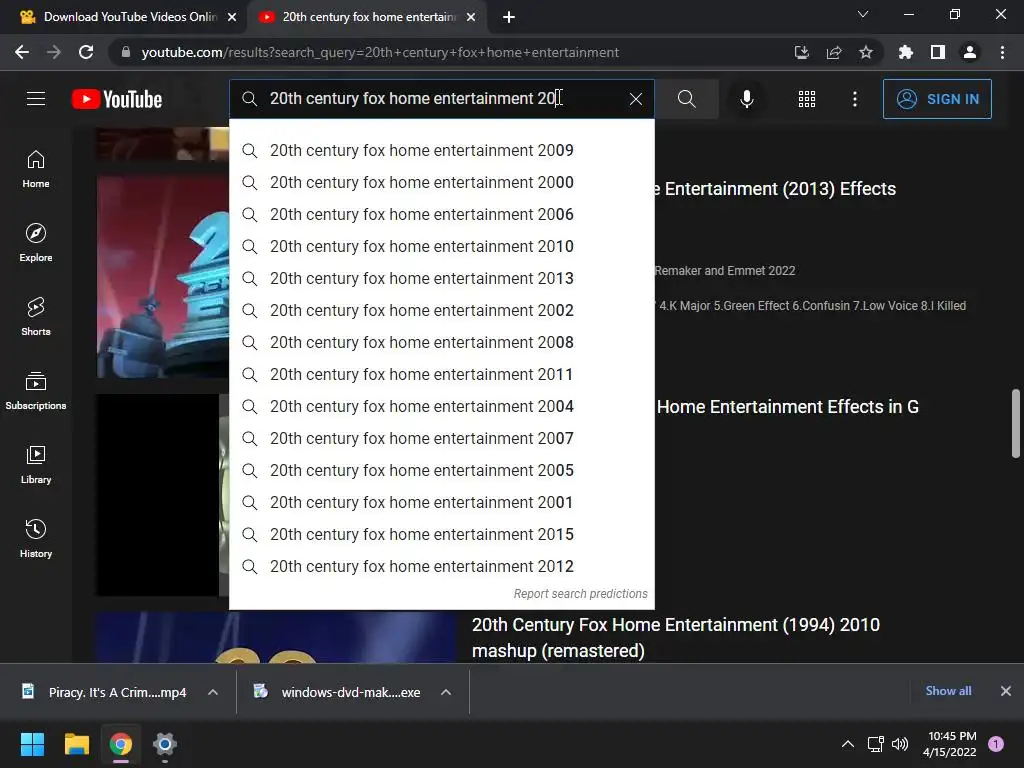Viewport: 1024px width, 768px height.
Task: Click the address bar URL
Action: pyautogui.click(x=380, y=52)
